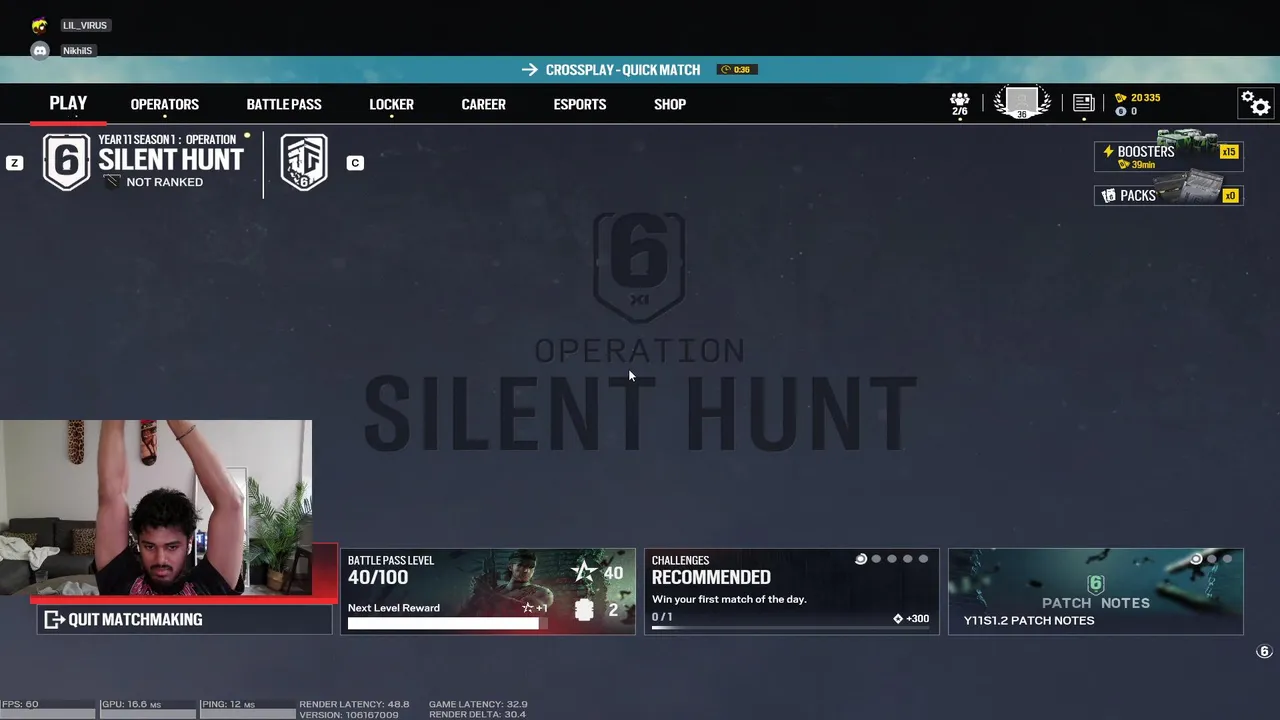The image size is (1280, 720).
Task: Click the QUIT MATCHMAKING button
Action: point(185,619)
